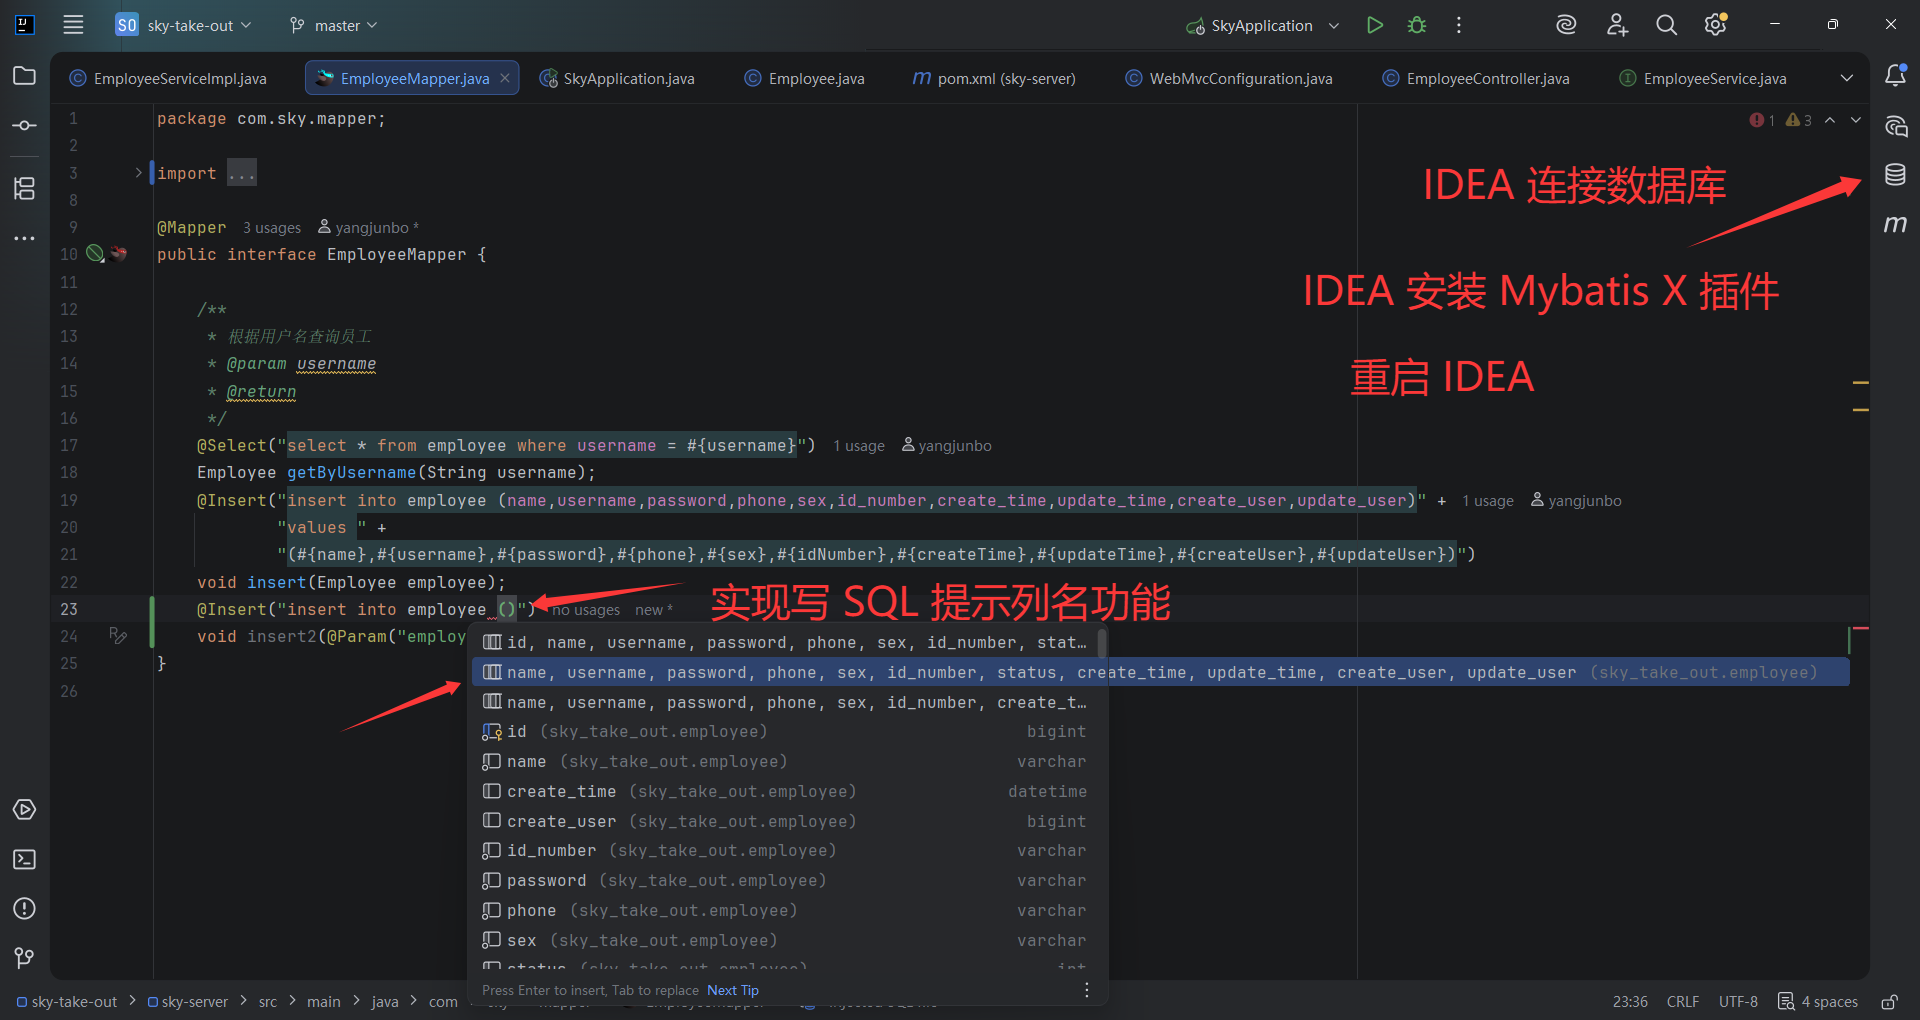Switch to pom.xml (sky-server) tab
Image resolution: width=1920 pixels, height=1020 pixels.
tap(994, 78)
